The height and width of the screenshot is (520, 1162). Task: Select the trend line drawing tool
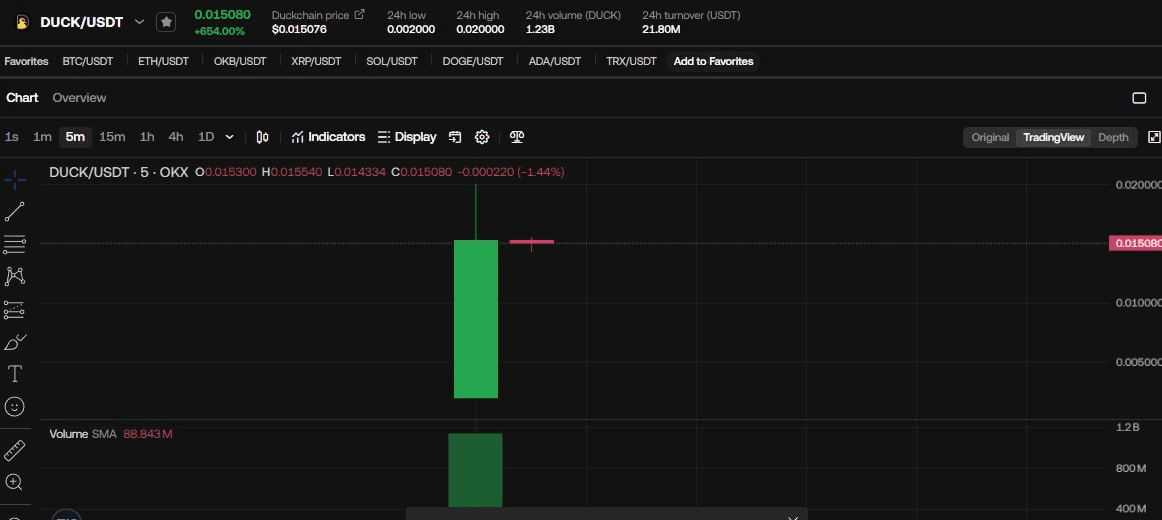tap(15, 212)
